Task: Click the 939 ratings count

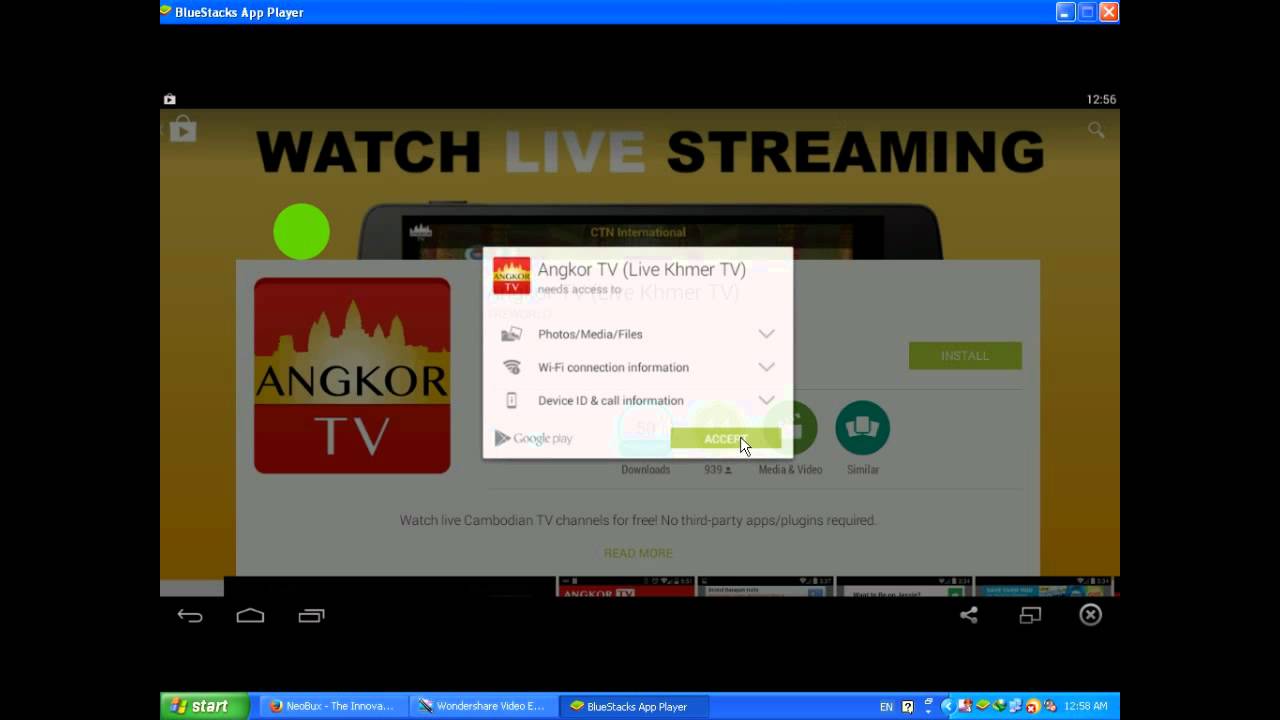Action: tap(717, 470)
